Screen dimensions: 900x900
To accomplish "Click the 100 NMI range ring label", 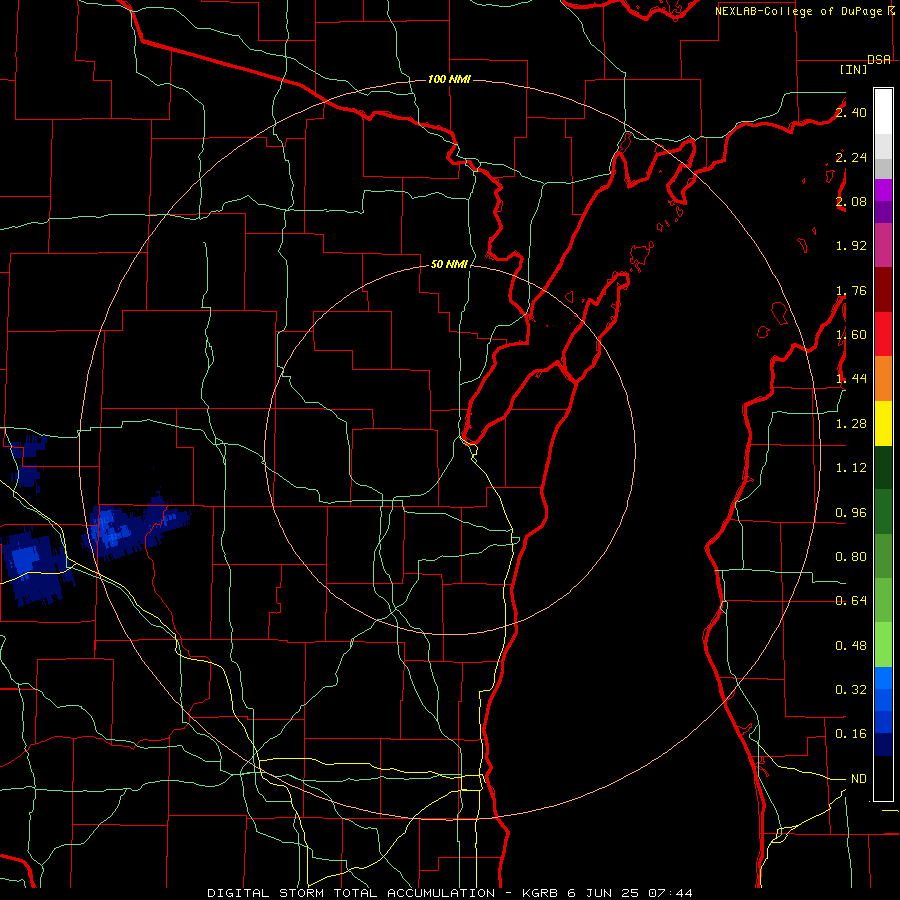I will (x=449, y=79).
